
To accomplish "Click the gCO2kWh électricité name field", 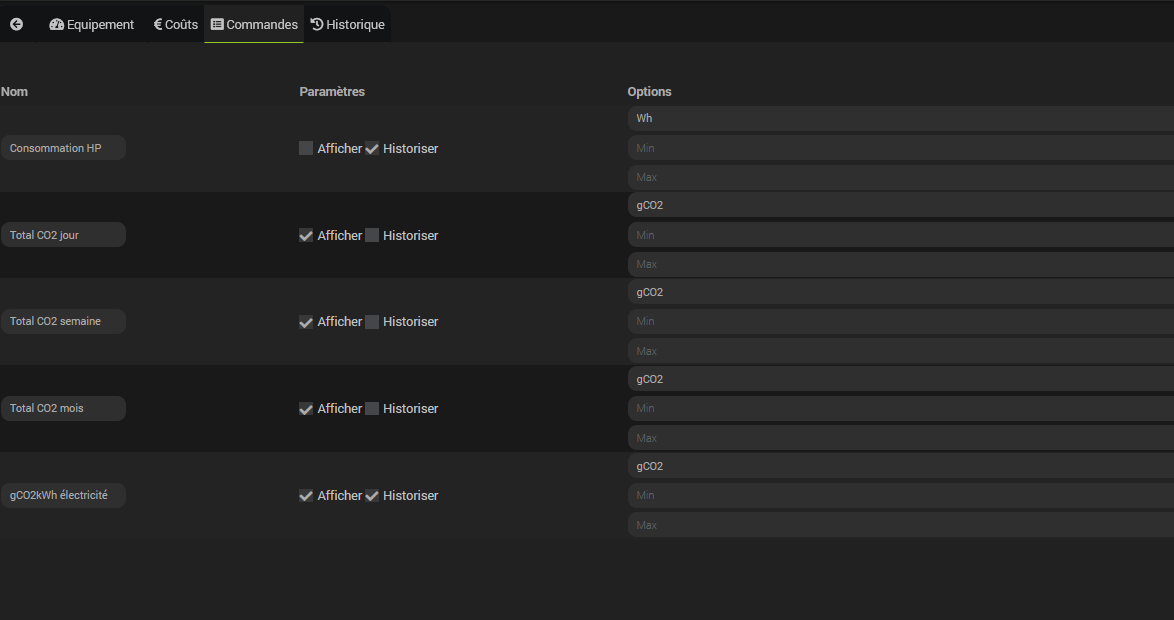I will pos(63,495).
